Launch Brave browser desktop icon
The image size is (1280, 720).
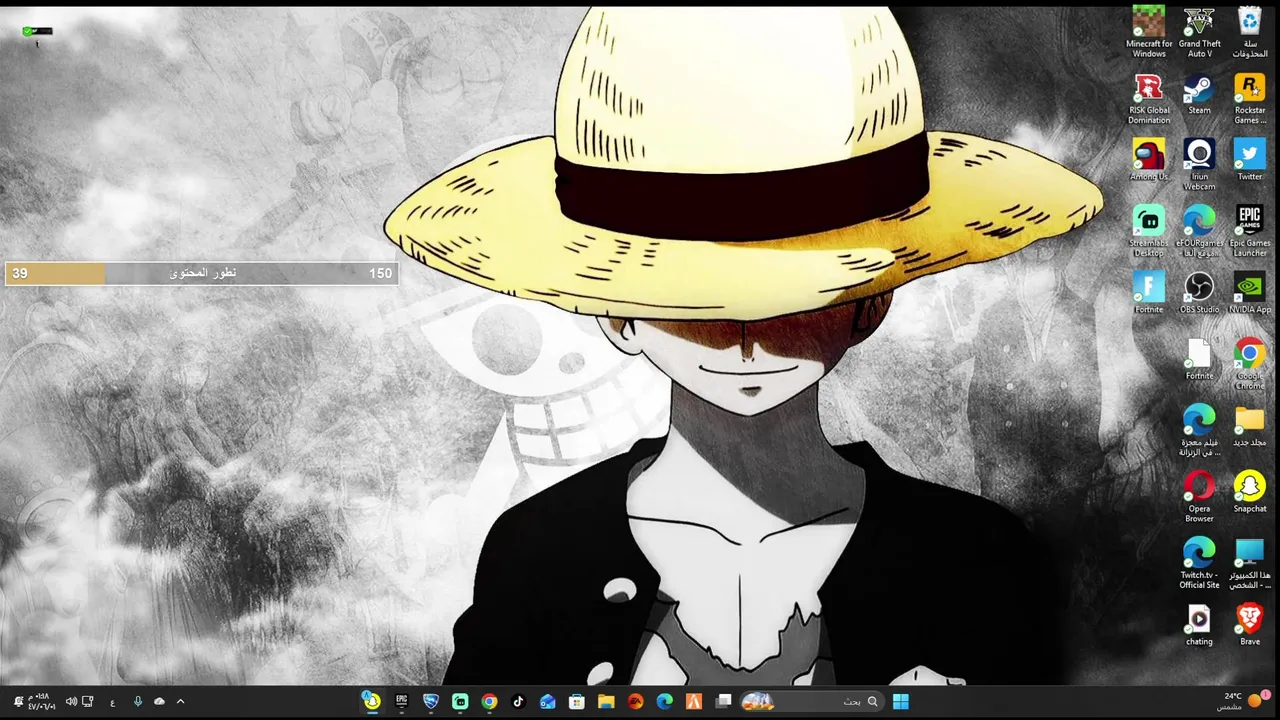point(1250,626)
